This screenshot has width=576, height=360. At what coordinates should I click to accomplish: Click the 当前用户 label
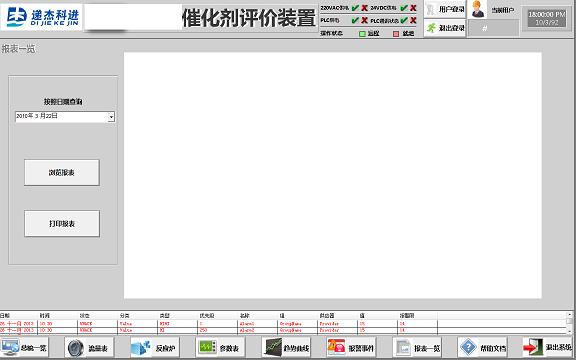coord(503,10)
